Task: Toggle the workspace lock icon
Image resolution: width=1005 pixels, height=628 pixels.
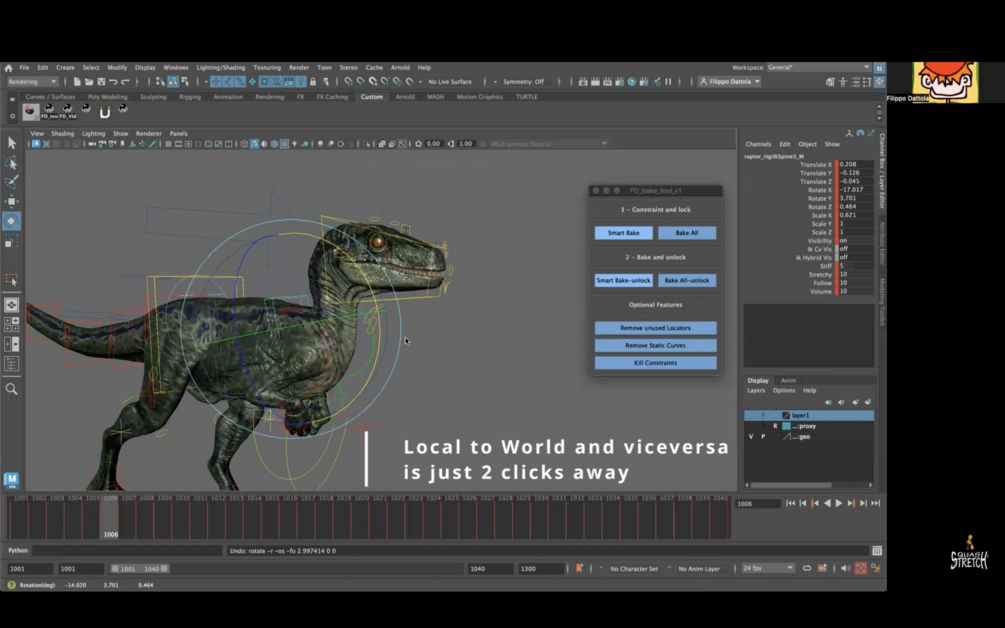Action: coord(879,67)
